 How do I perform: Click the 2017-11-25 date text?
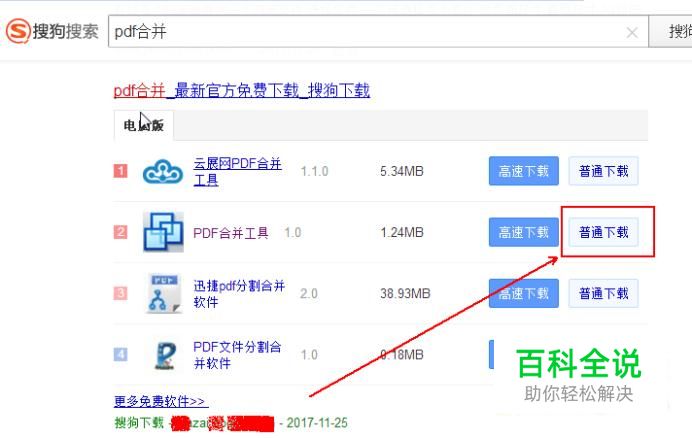click(317, 423)
